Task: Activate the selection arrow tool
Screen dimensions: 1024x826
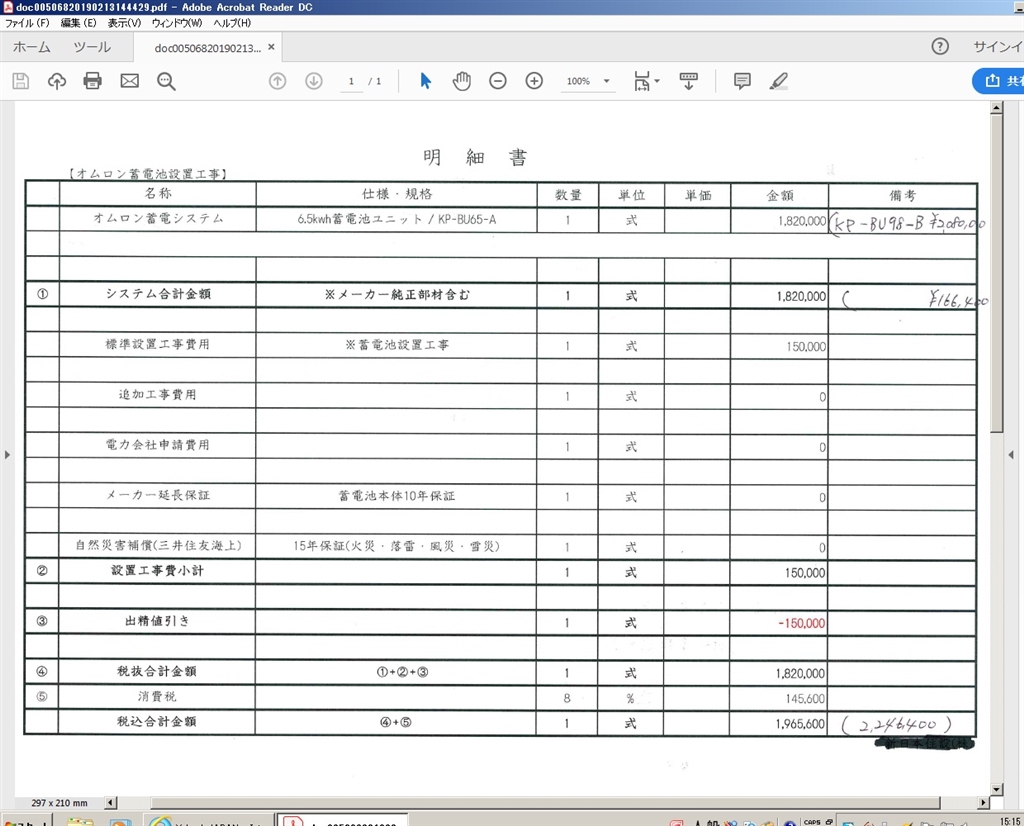Action: [425, 81]
